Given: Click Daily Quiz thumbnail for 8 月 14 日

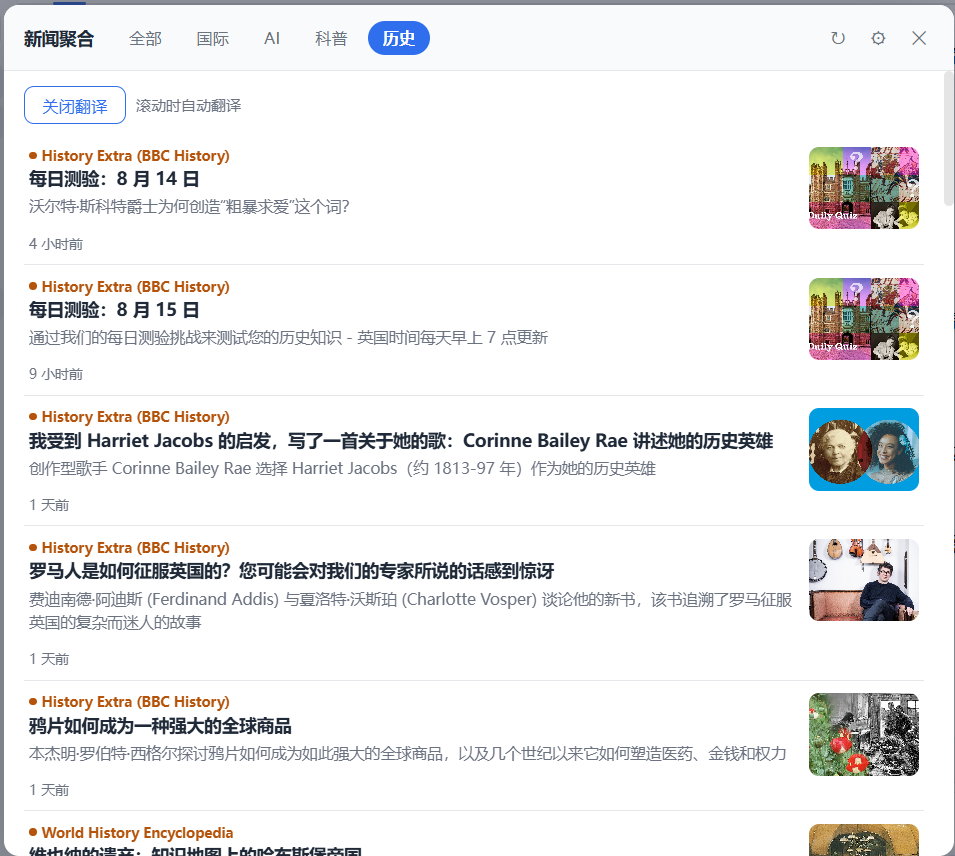Looking at the screenshot, I should tap(864, 188).
